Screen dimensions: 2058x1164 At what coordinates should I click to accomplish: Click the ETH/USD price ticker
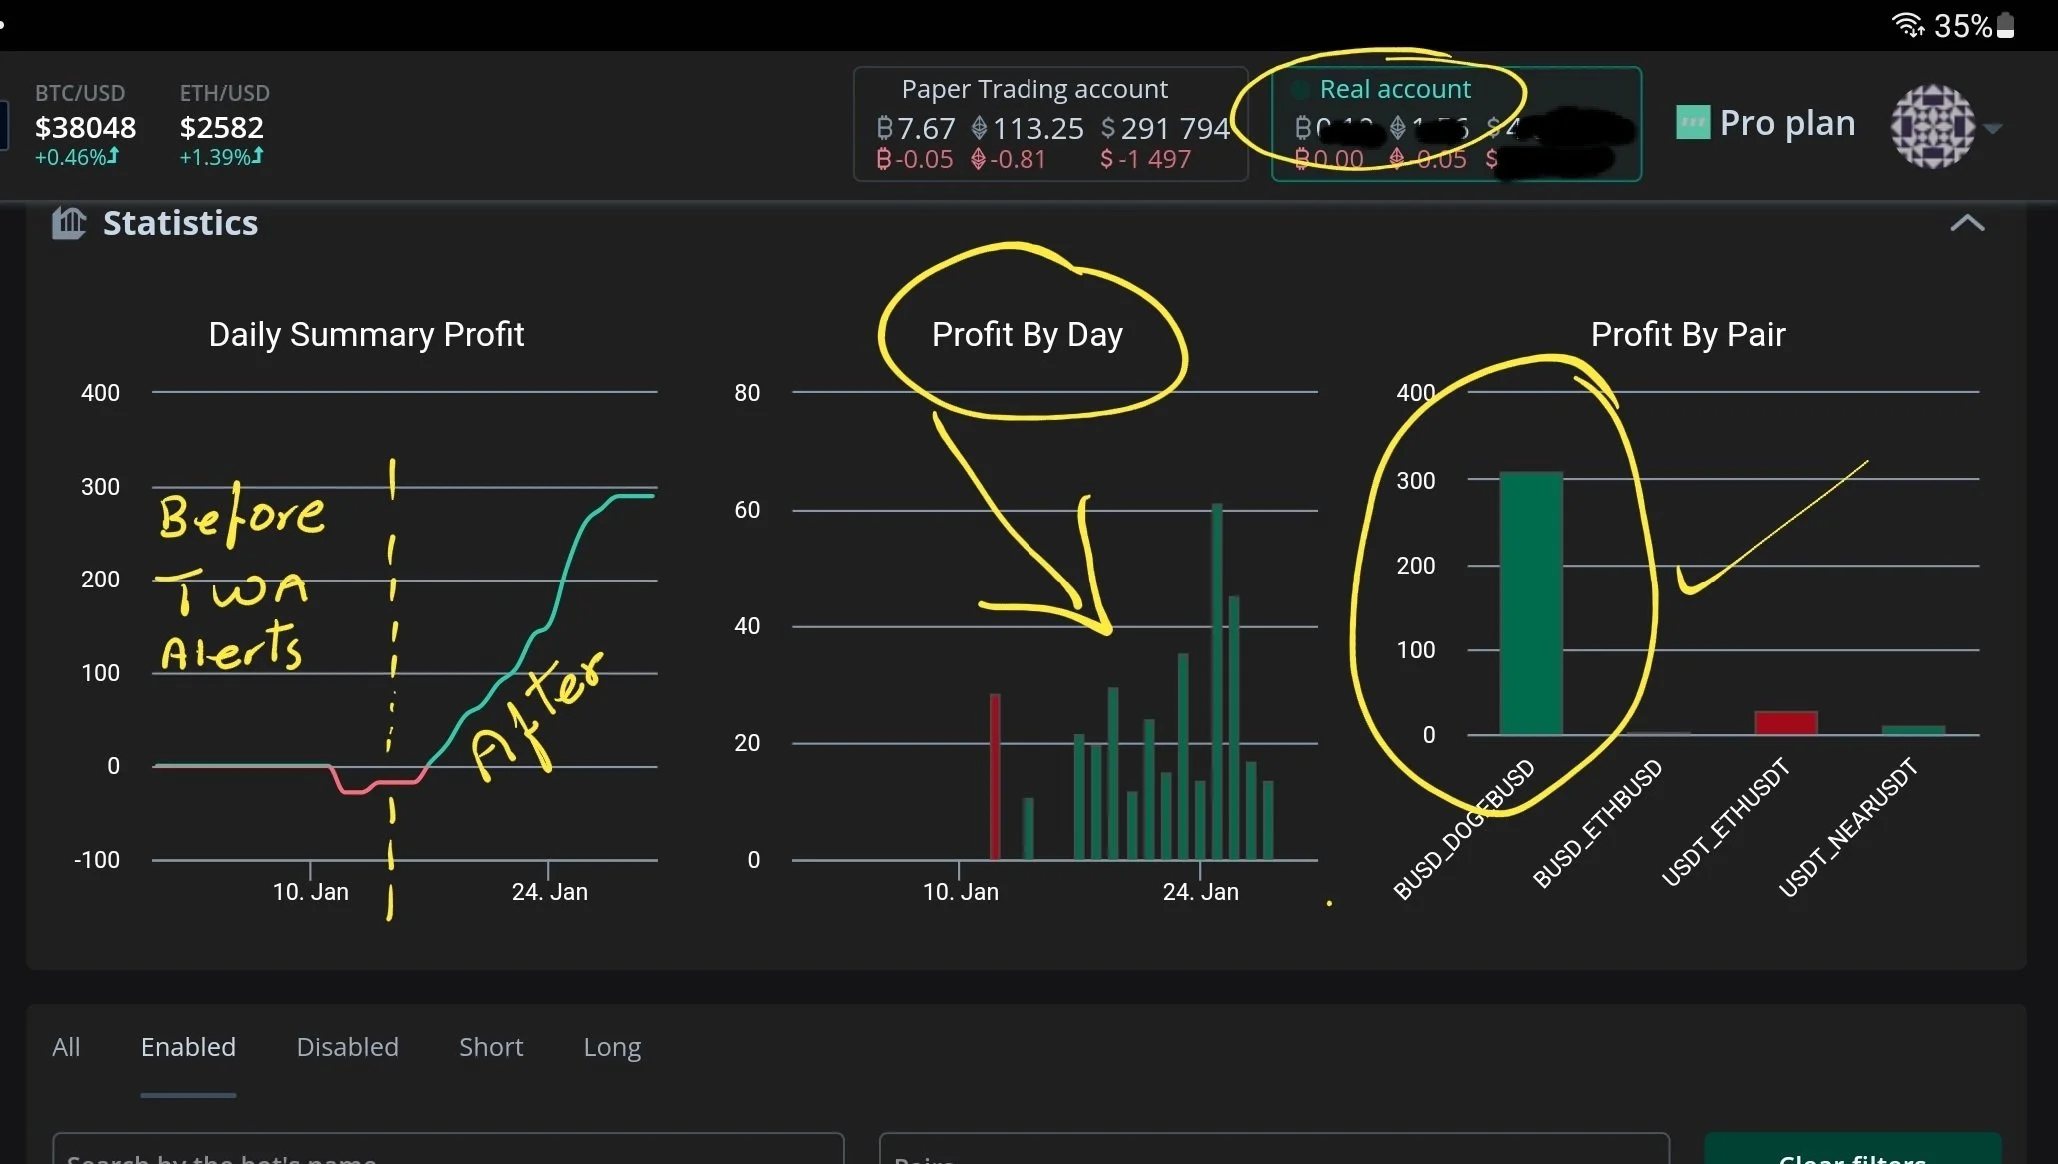(x=223, y=126)
